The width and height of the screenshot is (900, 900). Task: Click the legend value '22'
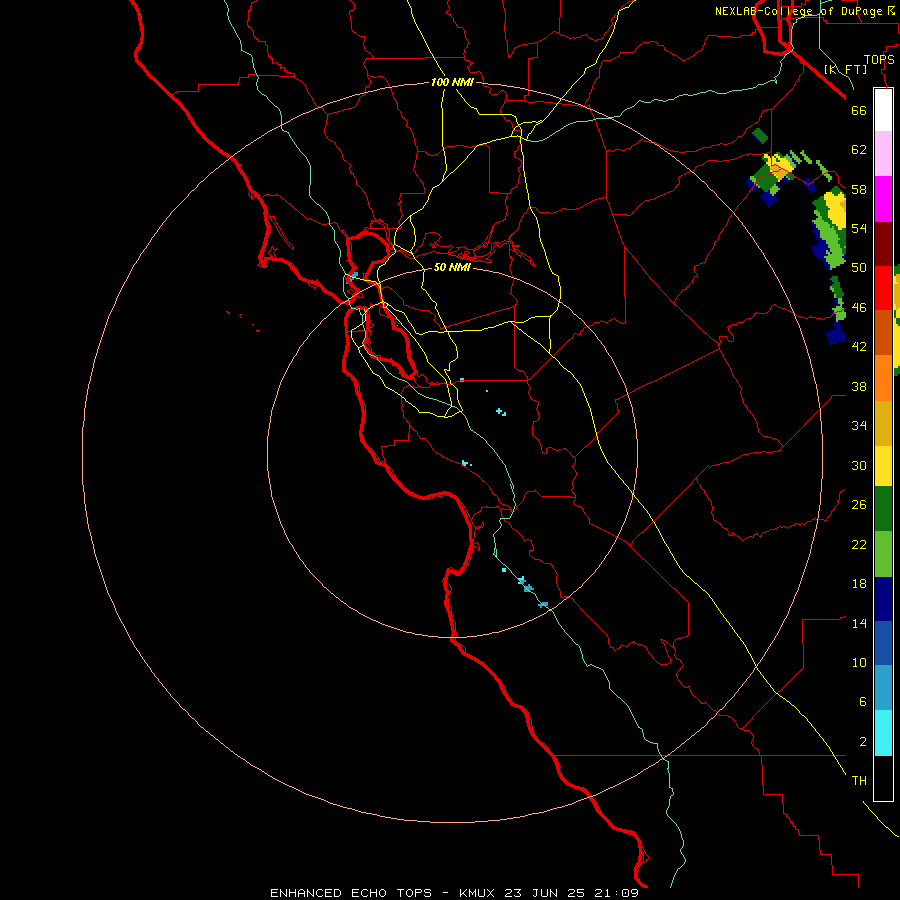pyautogui.click(x=859, y=544)
